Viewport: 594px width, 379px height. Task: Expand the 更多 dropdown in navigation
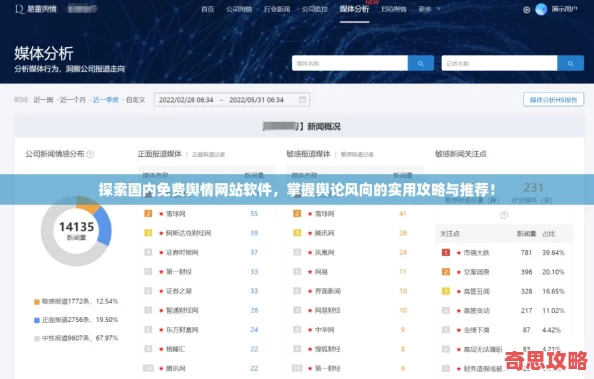point(429,9)
